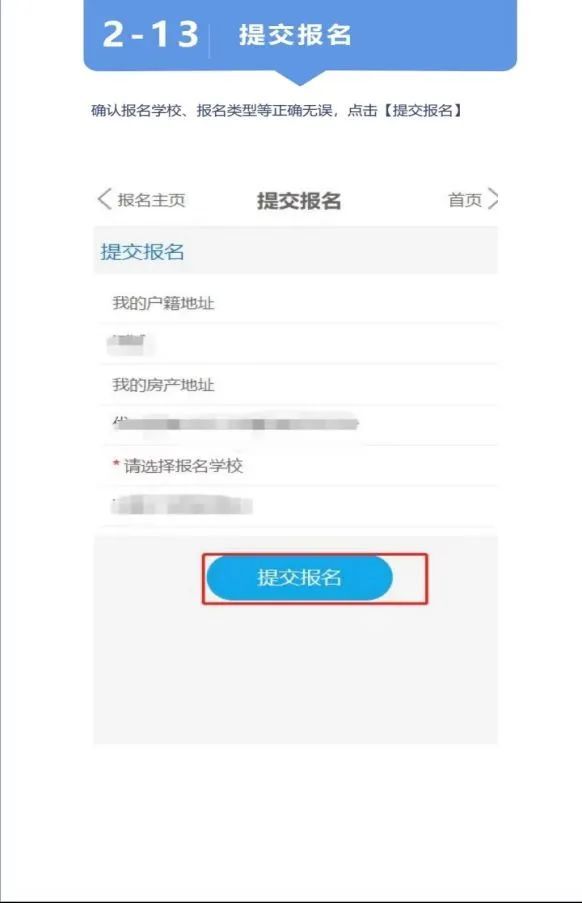Select the blurred 房产地址 value field

(299, 425)
